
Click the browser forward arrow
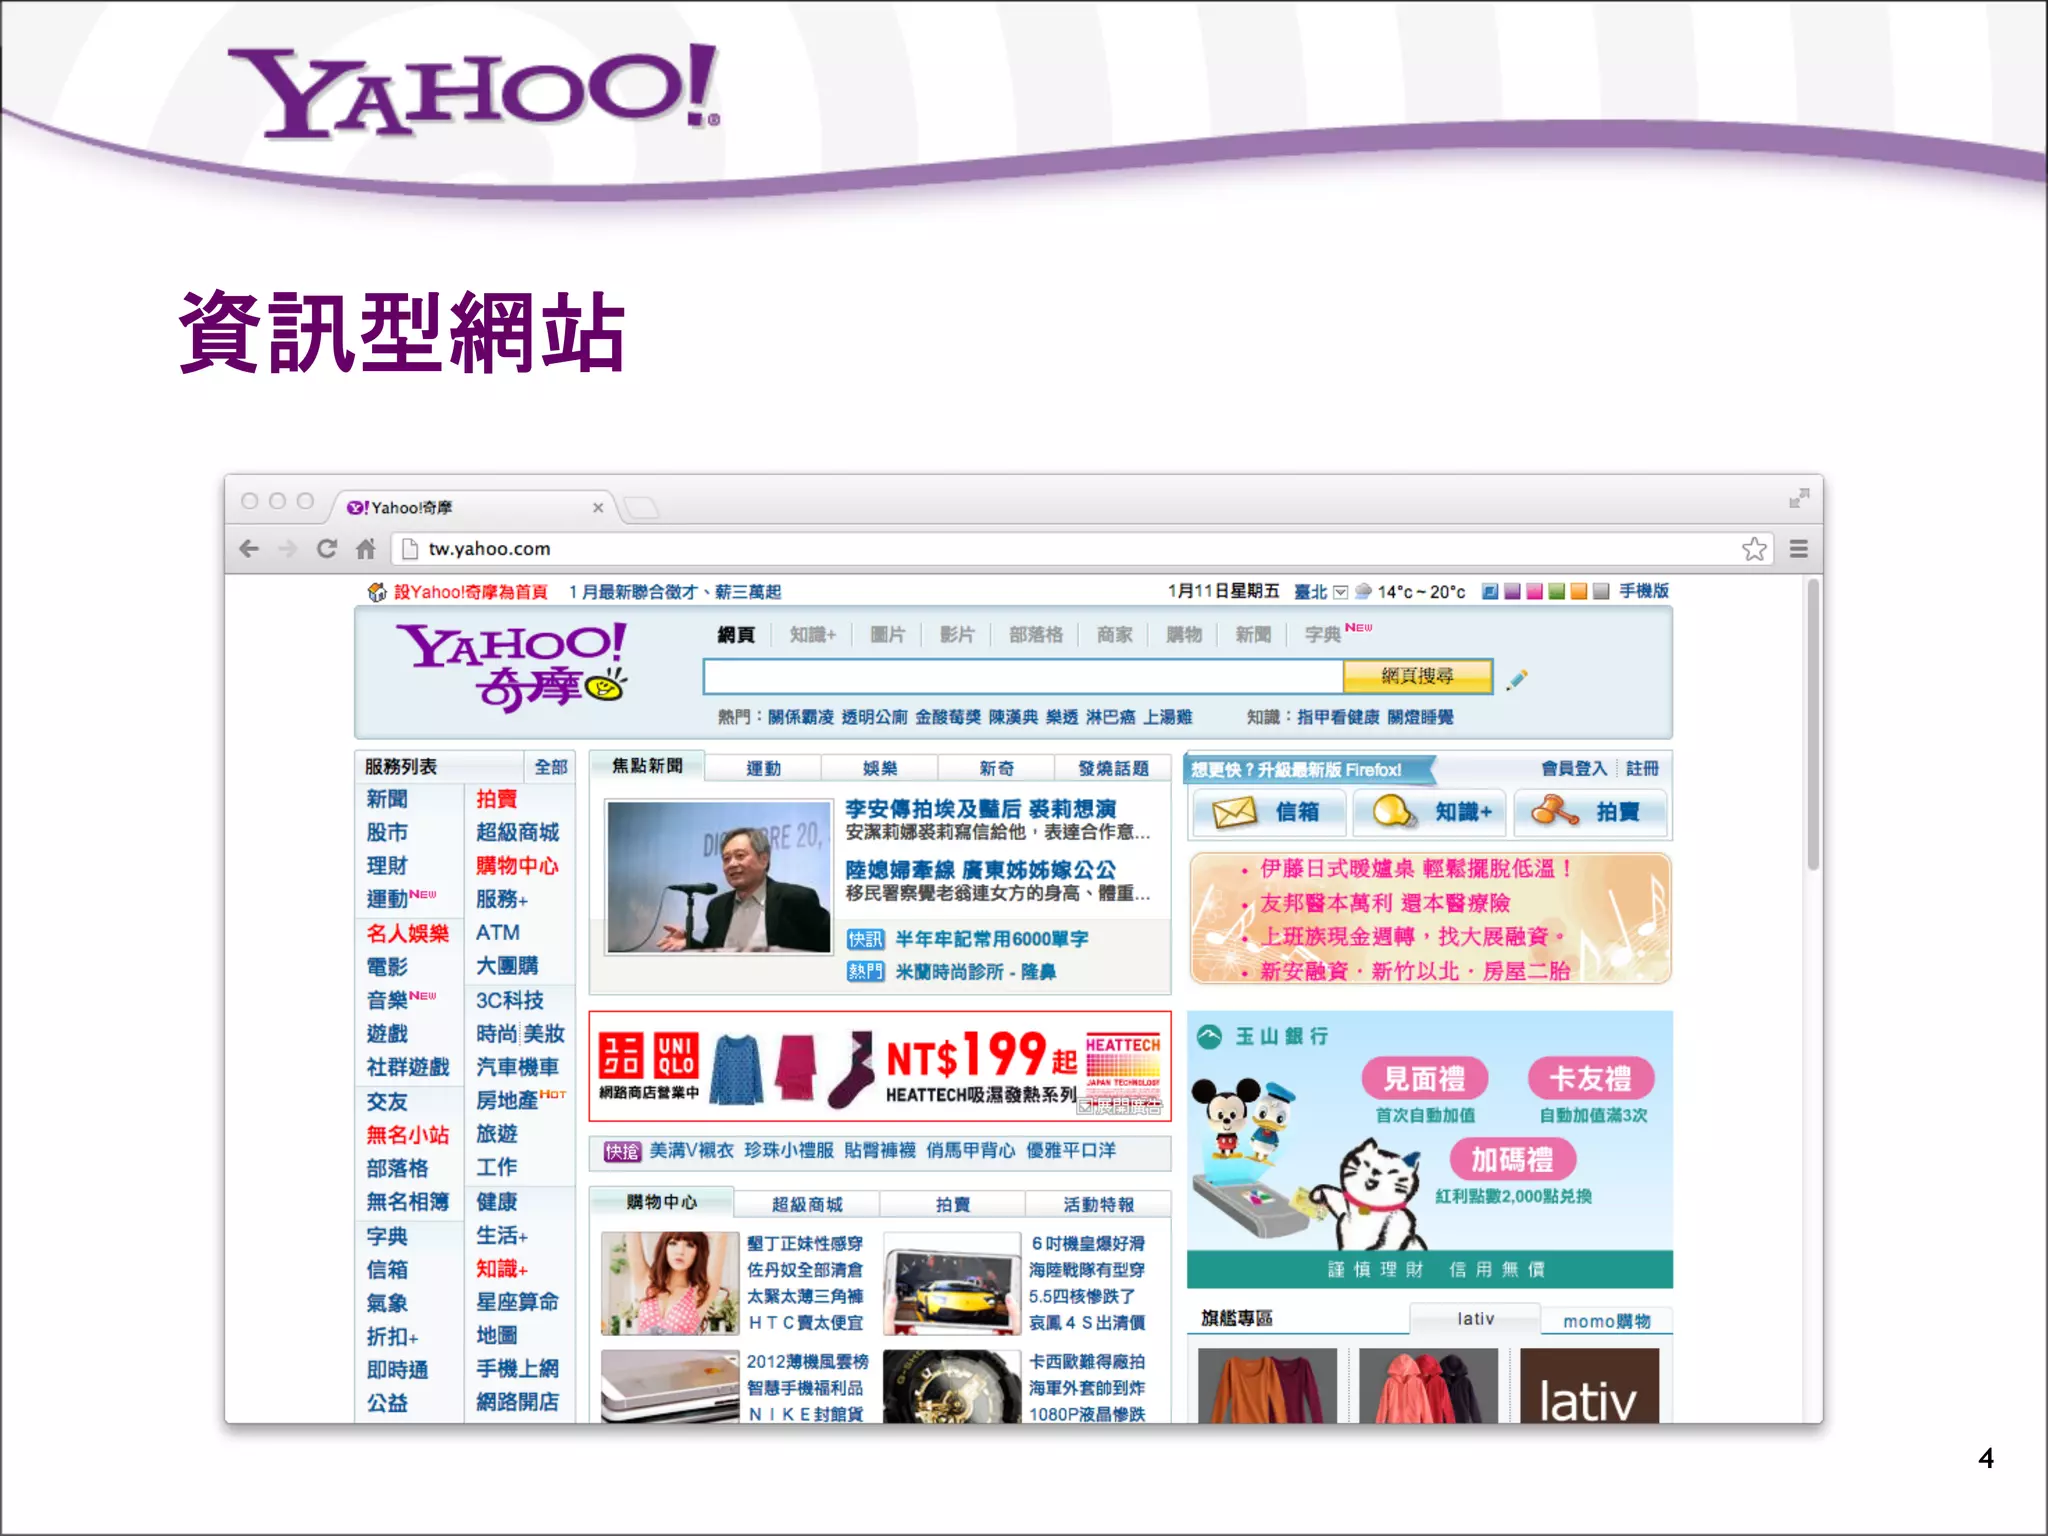pyautogui.click(x=288, y=548)
